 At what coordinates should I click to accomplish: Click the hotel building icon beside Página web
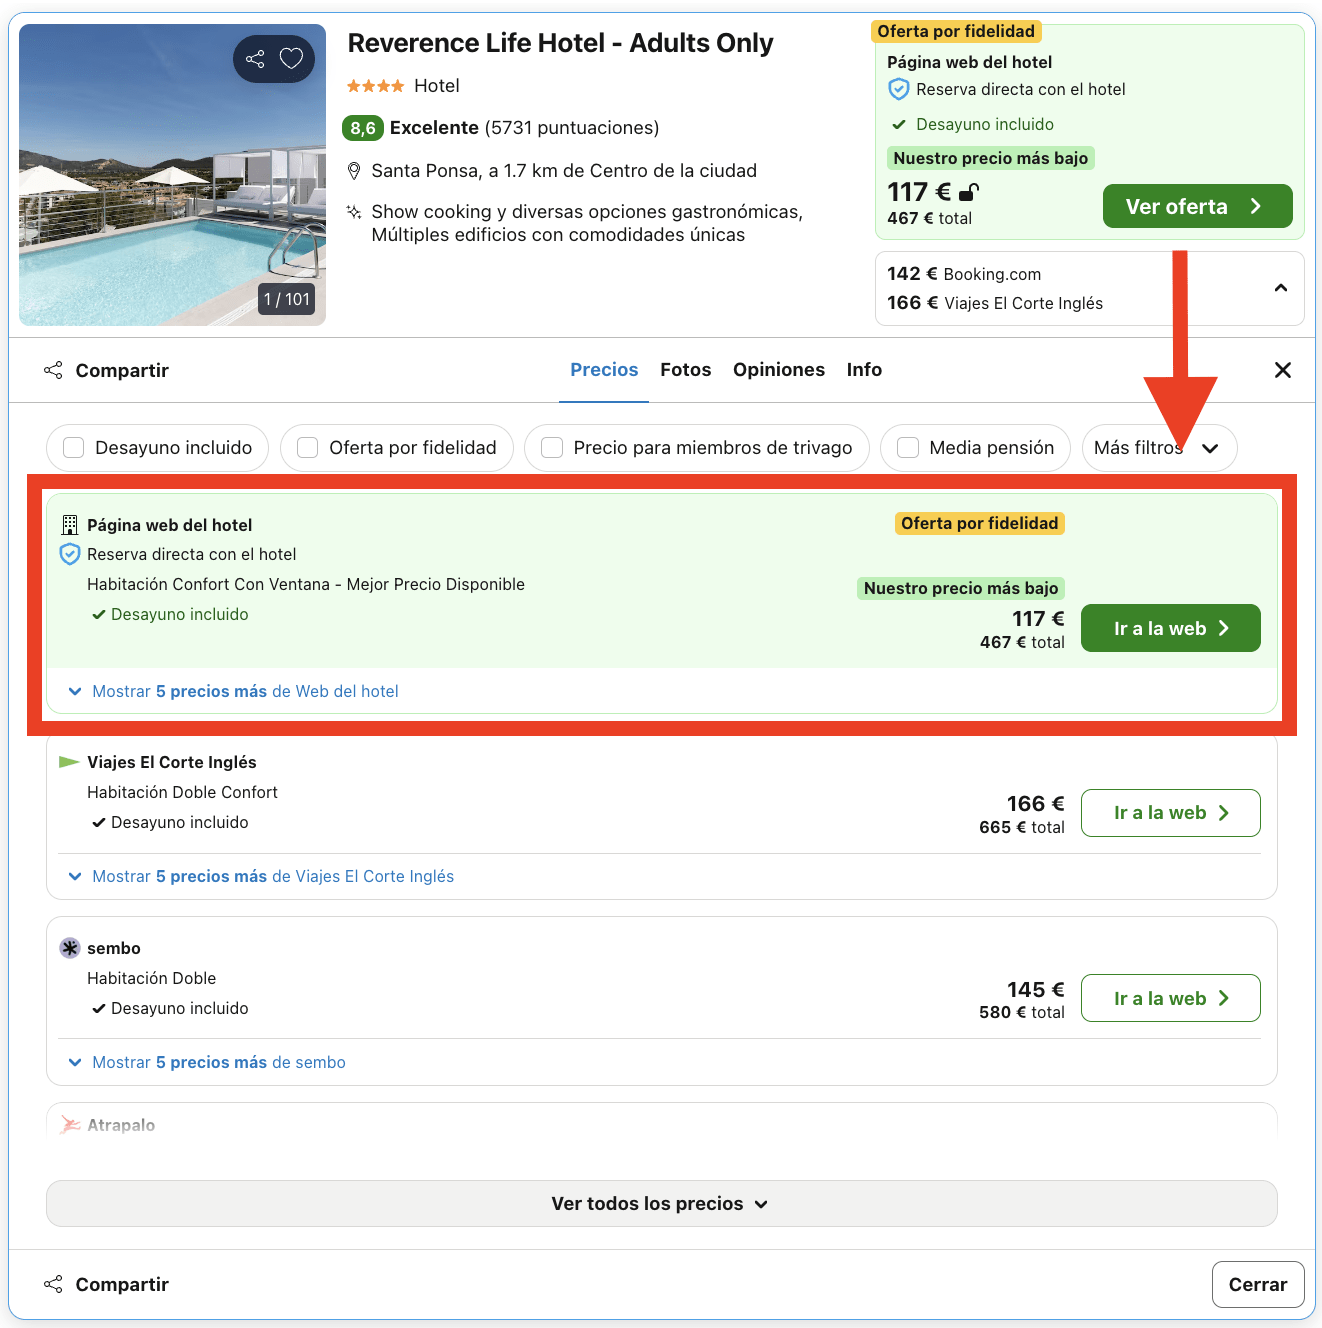point(70,525)
